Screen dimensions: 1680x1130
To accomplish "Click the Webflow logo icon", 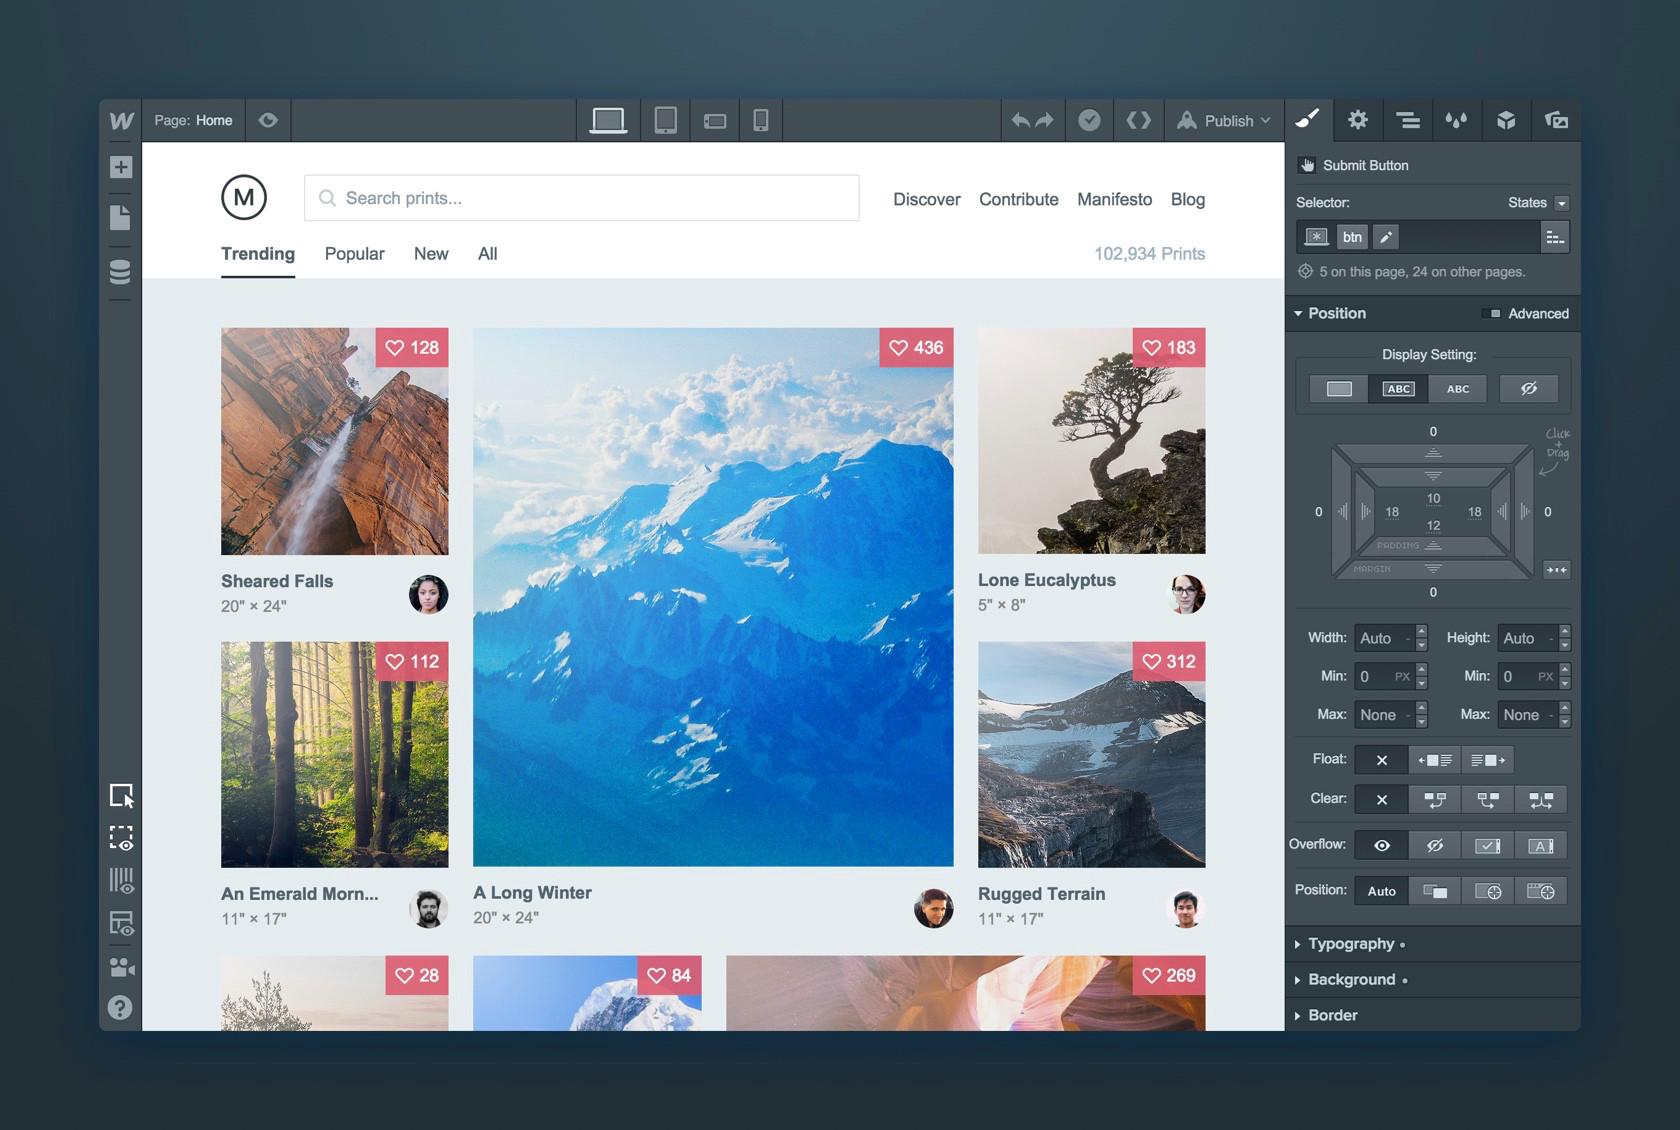I will click(121, 120).
